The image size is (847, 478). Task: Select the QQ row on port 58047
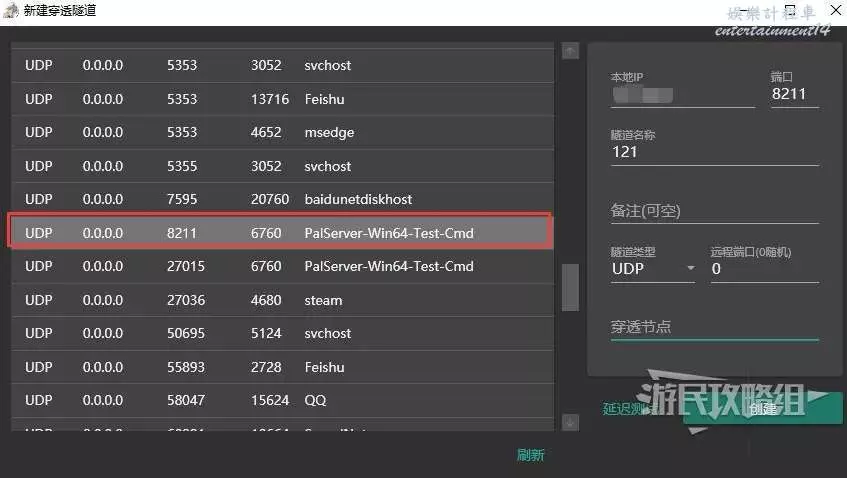tap(280, 400)
